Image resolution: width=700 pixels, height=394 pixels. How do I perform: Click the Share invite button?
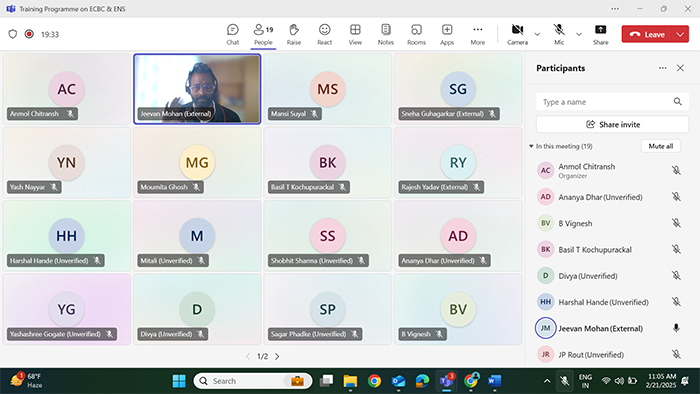pyautogui.click(x=612, y=124)
